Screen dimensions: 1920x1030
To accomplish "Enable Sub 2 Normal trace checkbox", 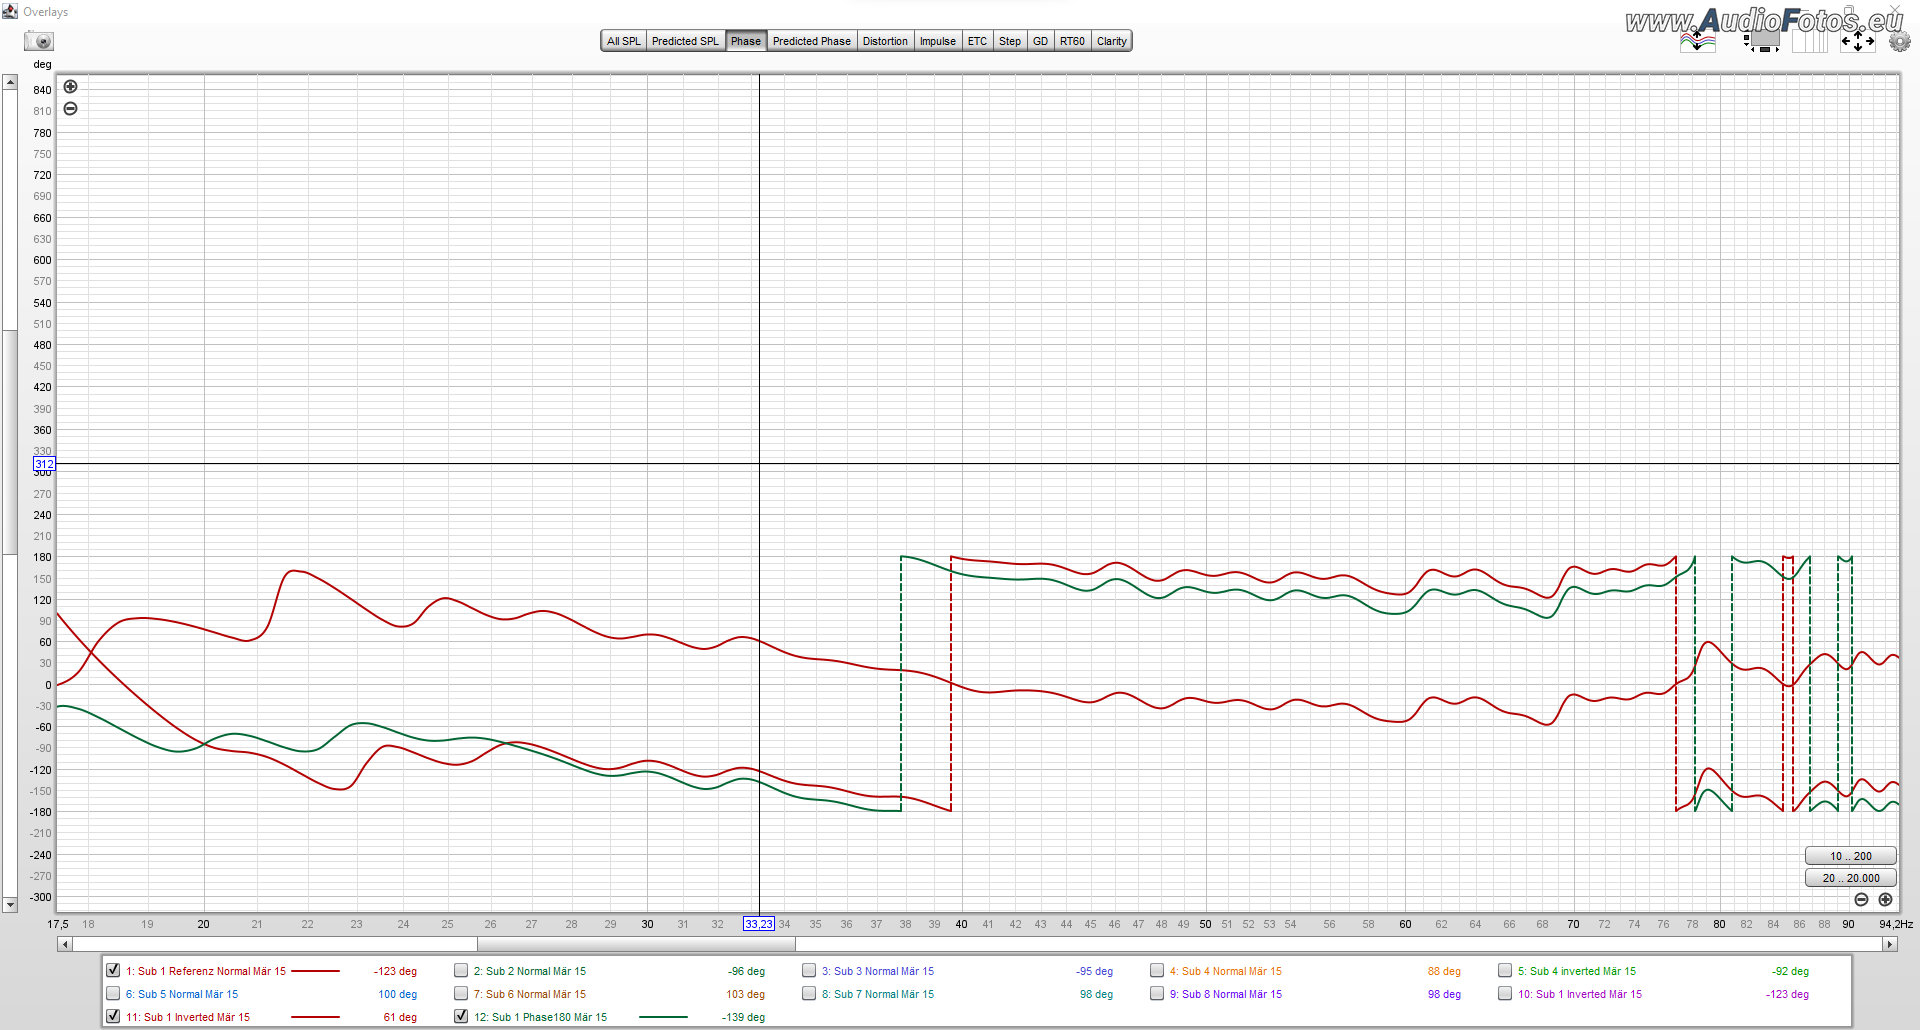I will pos(461,970).
